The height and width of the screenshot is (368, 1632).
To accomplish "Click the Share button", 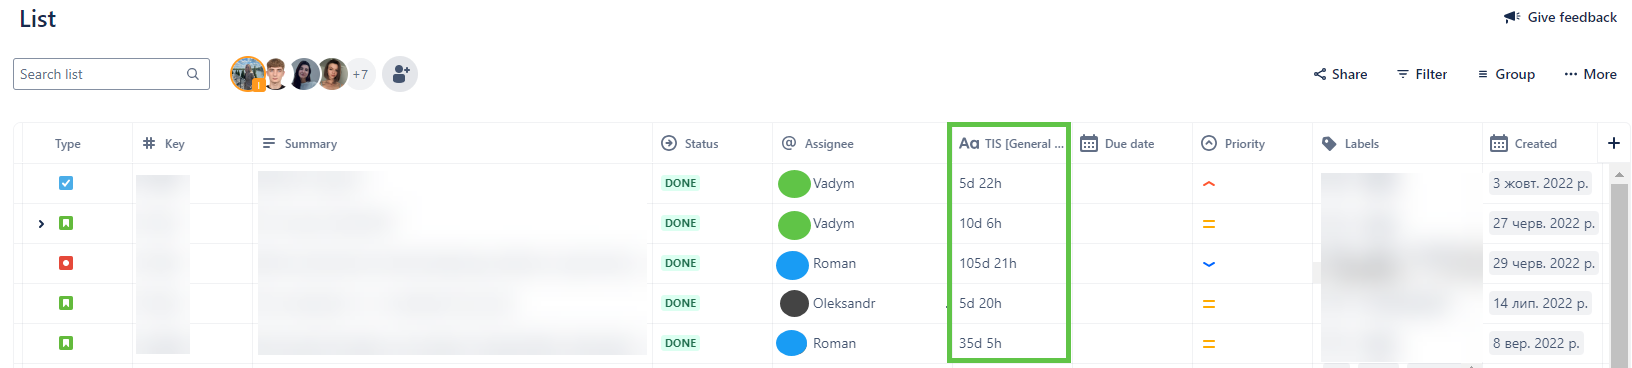I will (1340, 74).
